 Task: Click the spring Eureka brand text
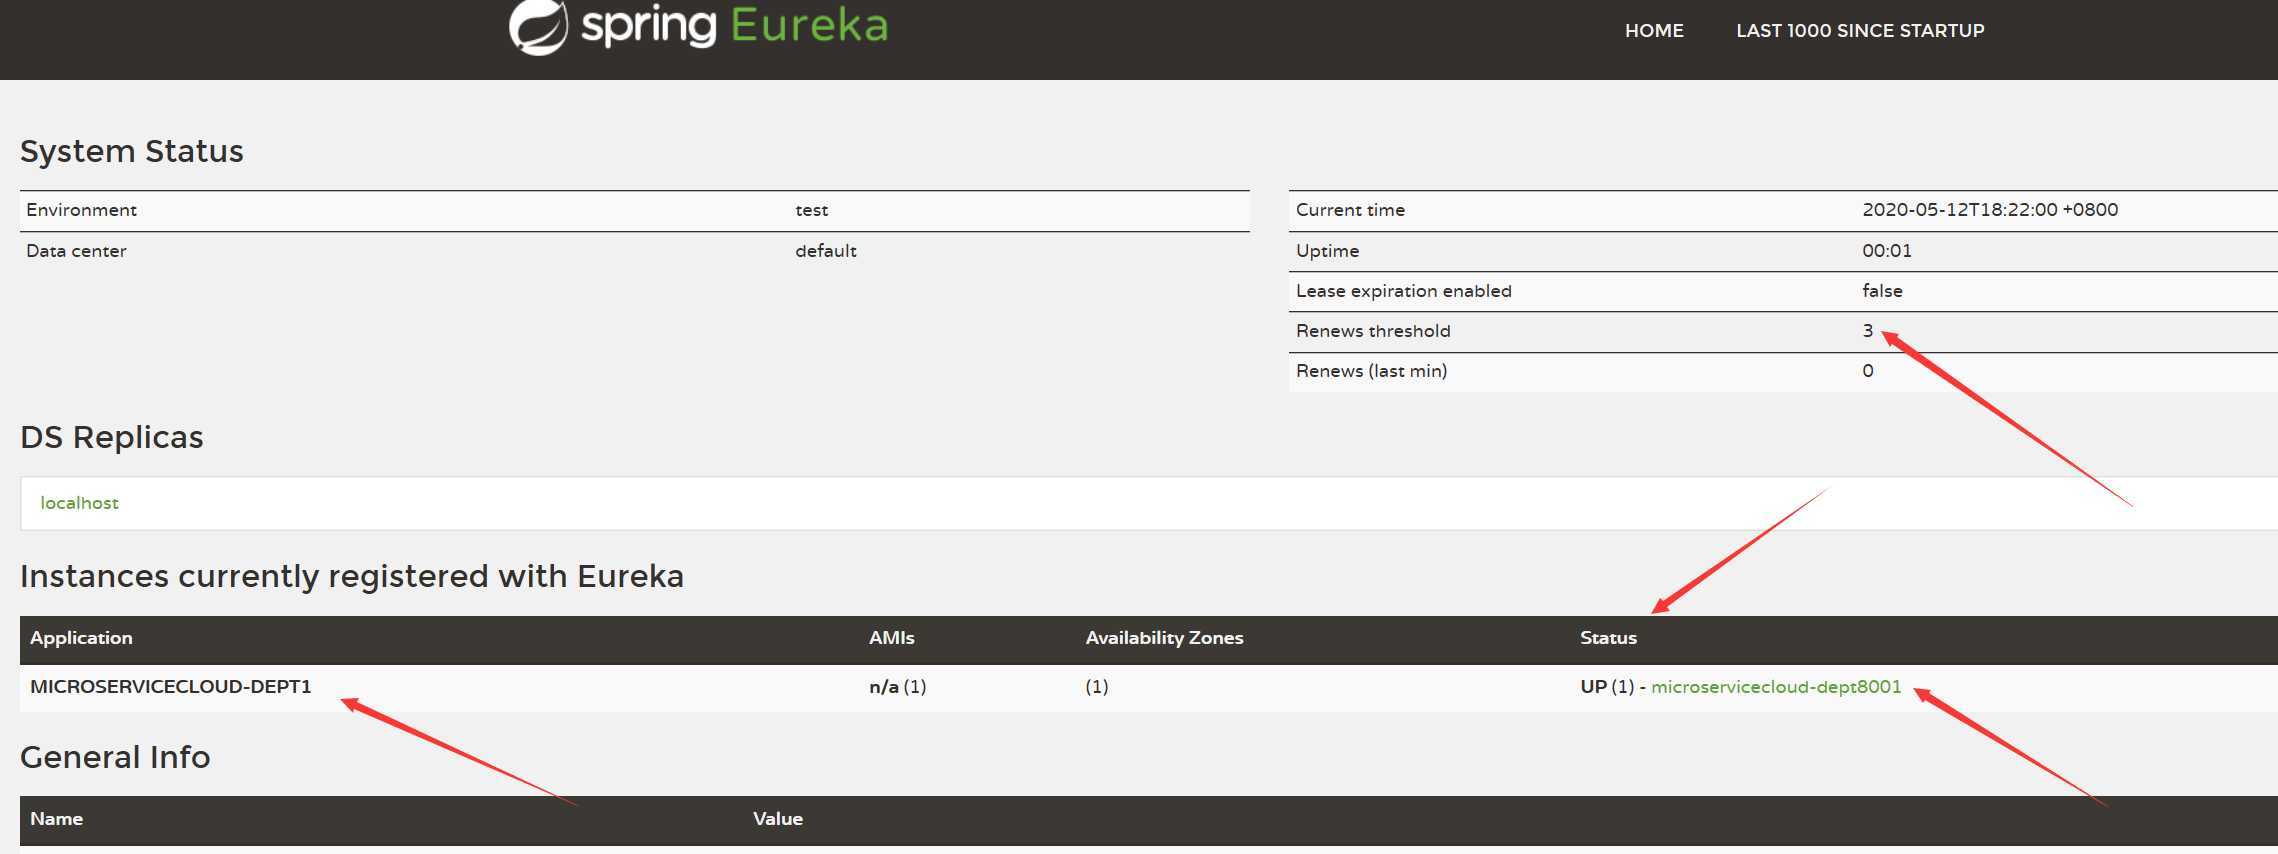click(734, 25)
